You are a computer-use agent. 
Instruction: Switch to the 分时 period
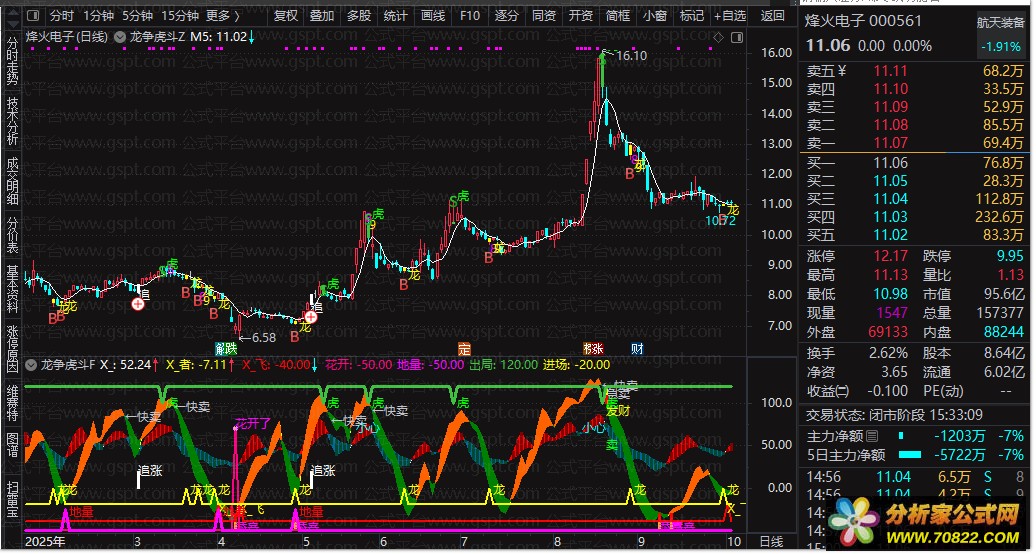click(x=61, y=15)
